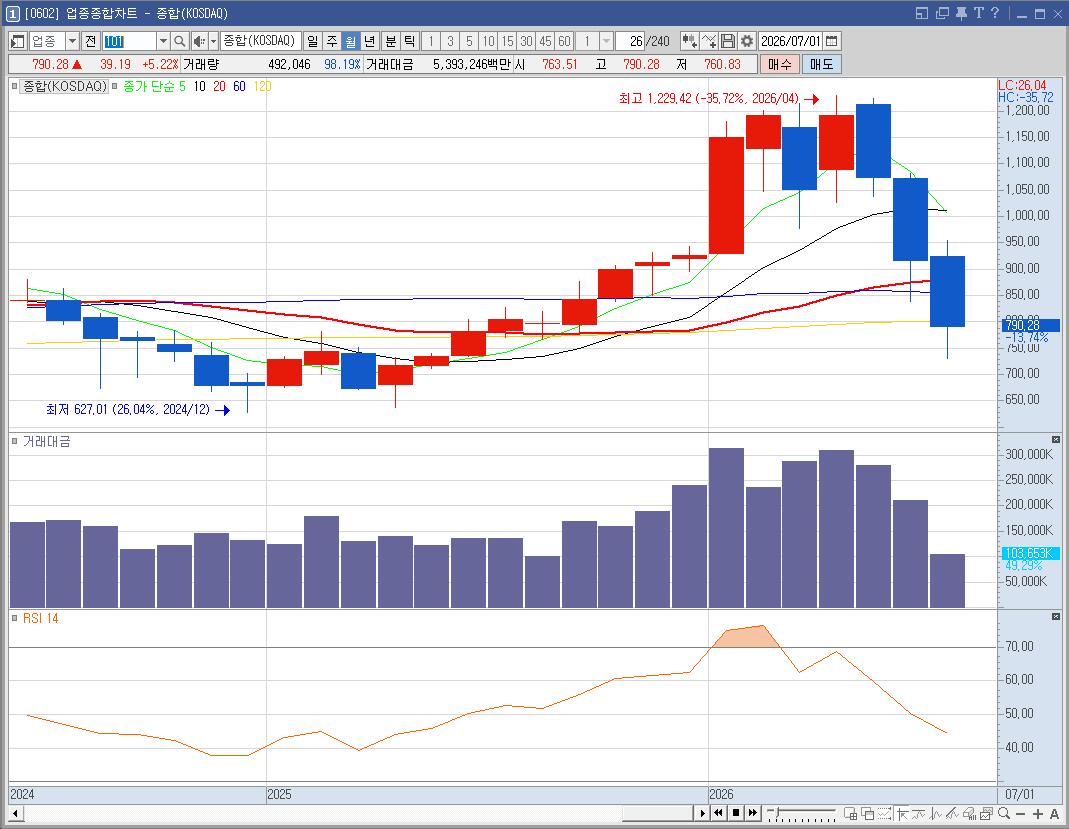The image size is (1069, 829).
Task: Click the 매수 buy button
Action: 779,64
